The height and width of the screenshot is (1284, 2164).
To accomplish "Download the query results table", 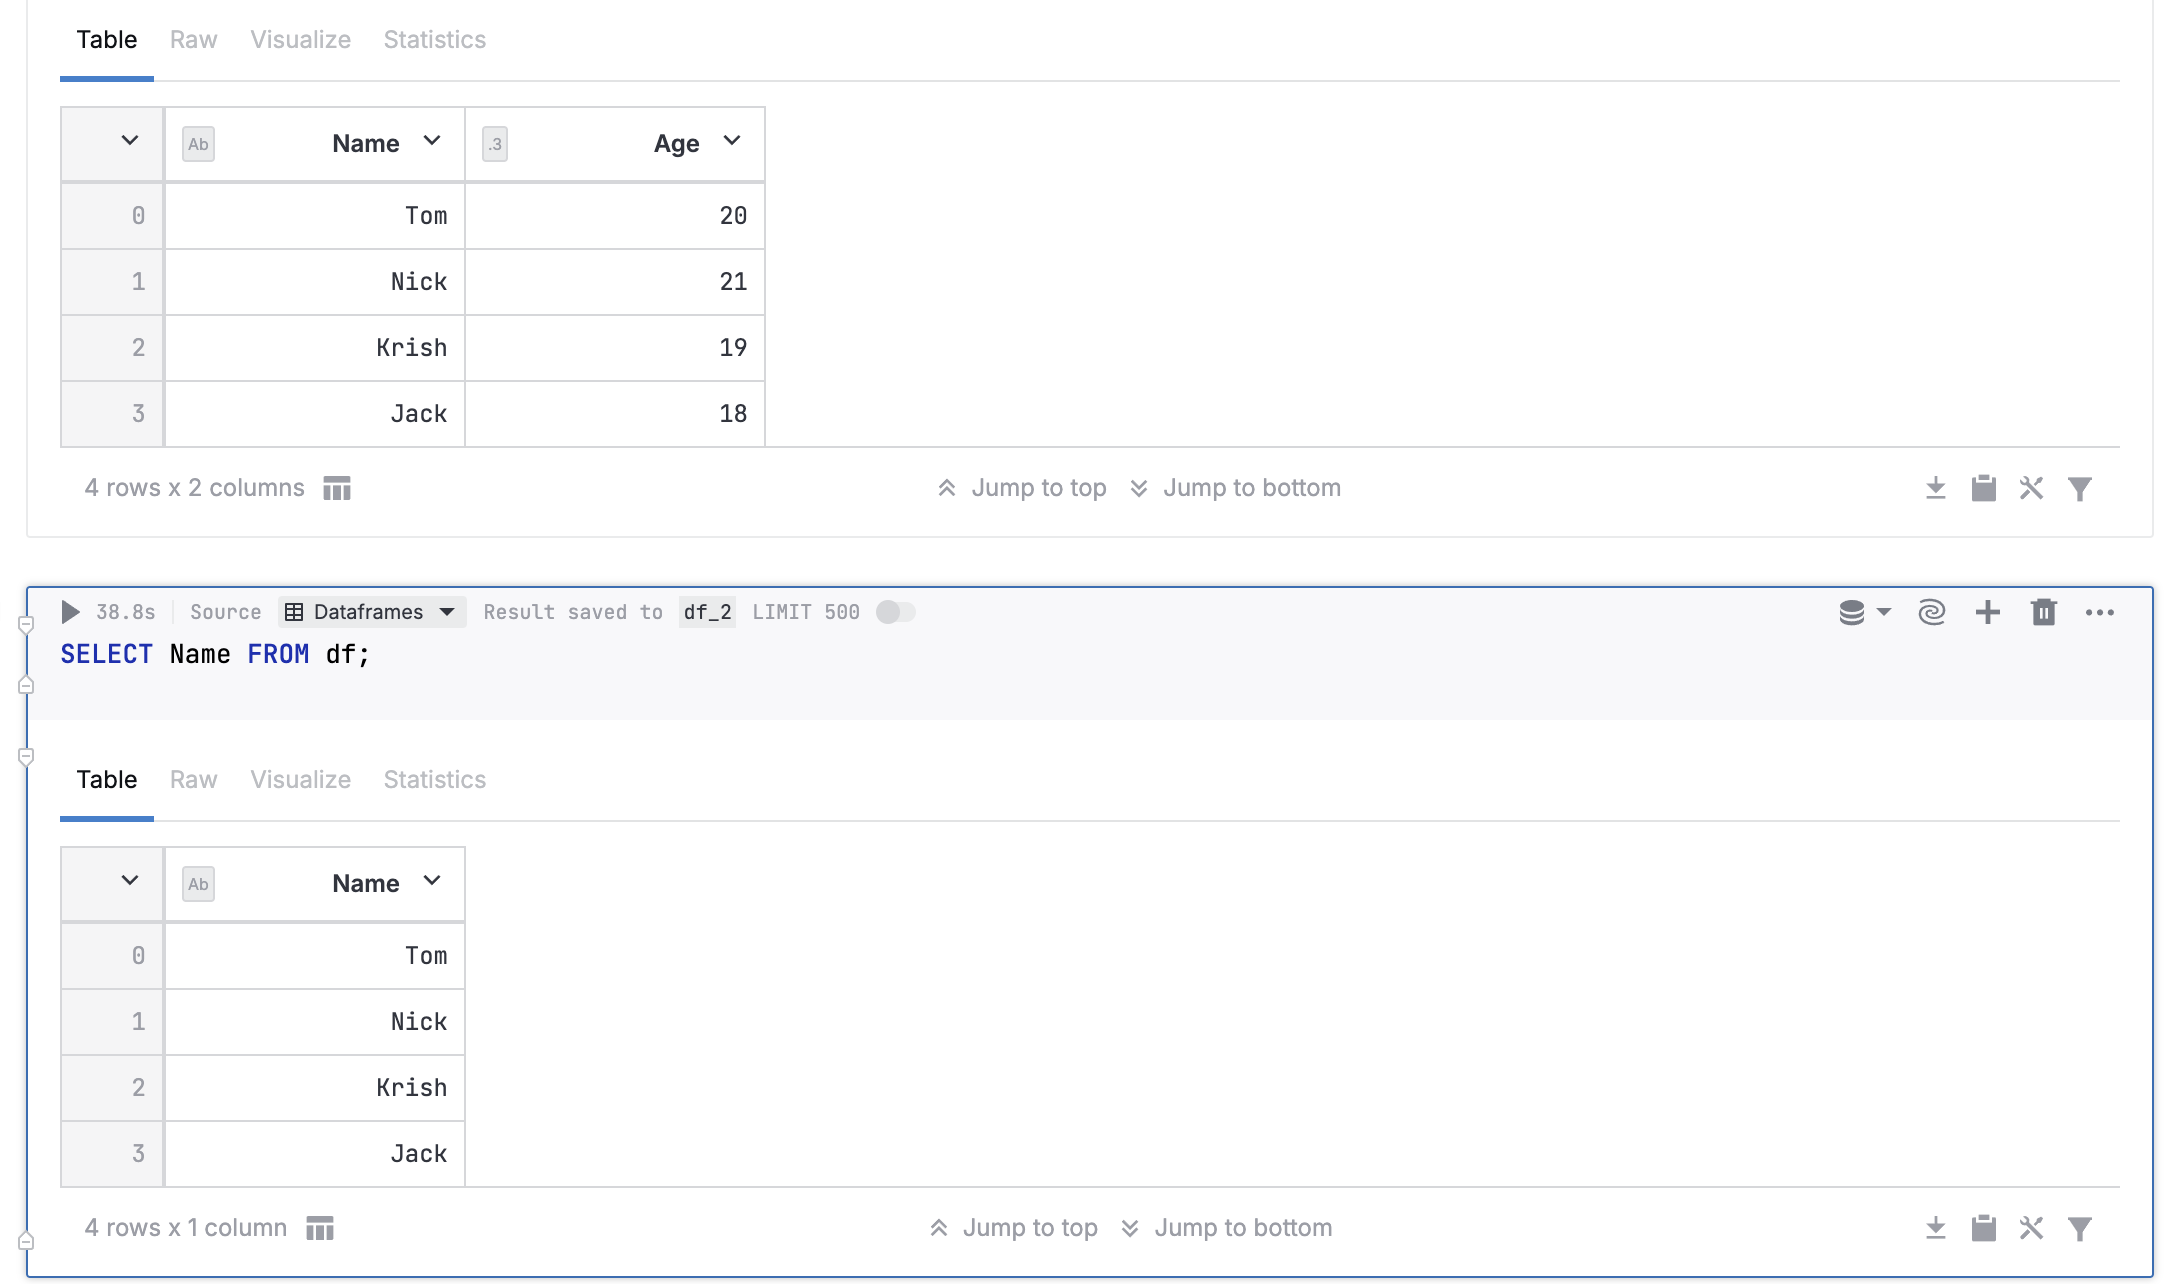I will (1936, 1227).
